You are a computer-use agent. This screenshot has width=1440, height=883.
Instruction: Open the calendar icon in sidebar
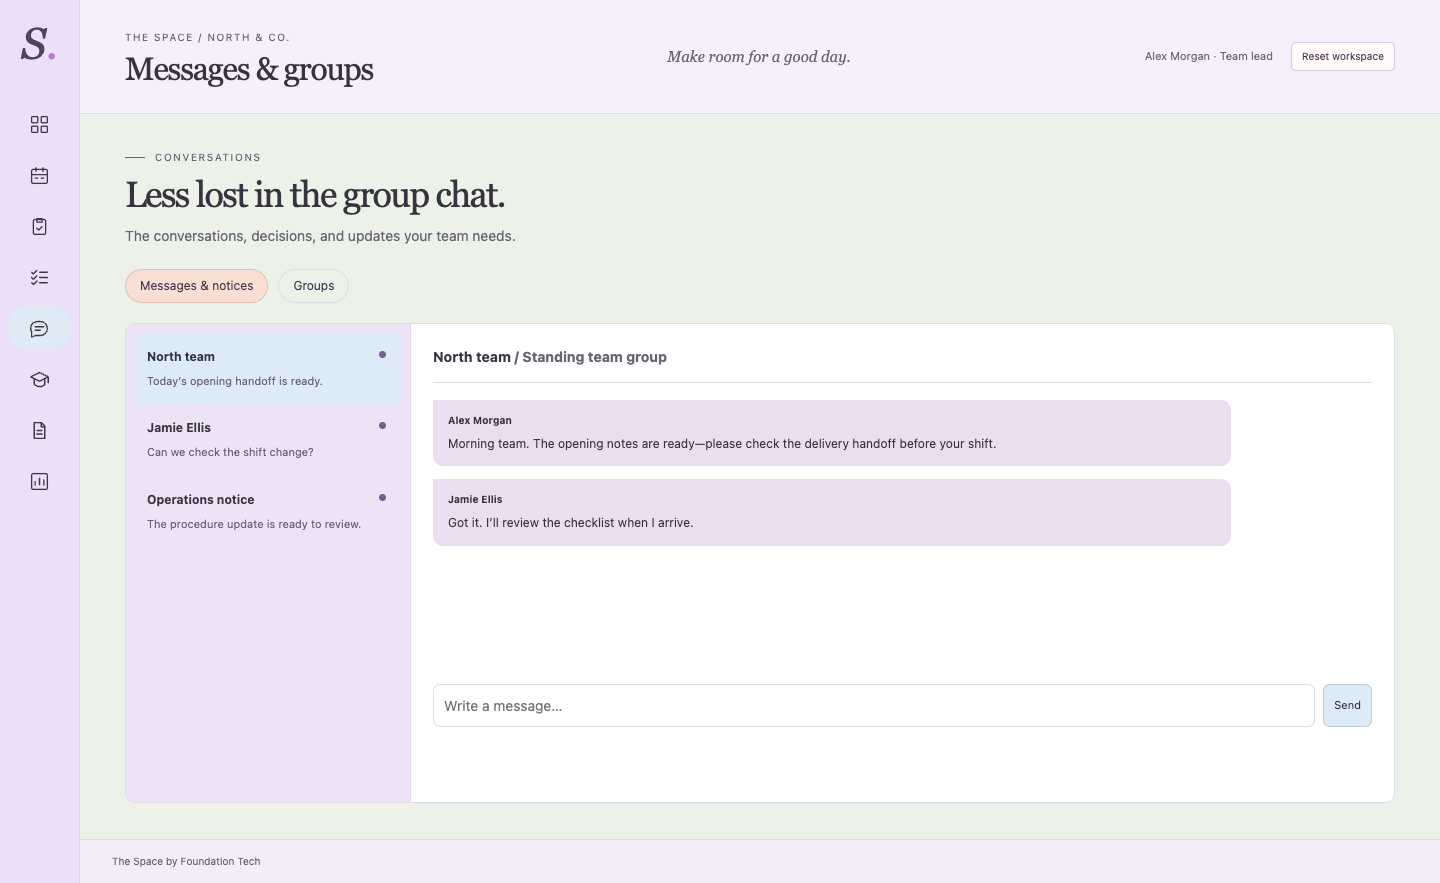[x=39, y=175]
